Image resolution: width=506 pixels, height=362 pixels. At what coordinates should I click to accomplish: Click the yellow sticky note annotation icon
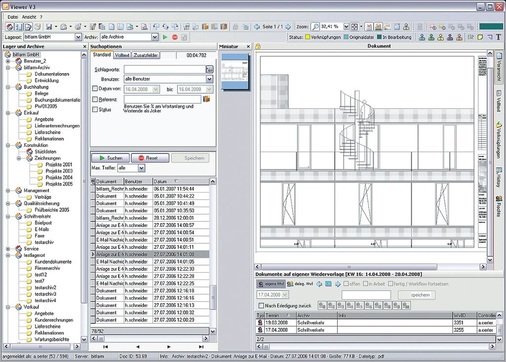coord(480,37)
